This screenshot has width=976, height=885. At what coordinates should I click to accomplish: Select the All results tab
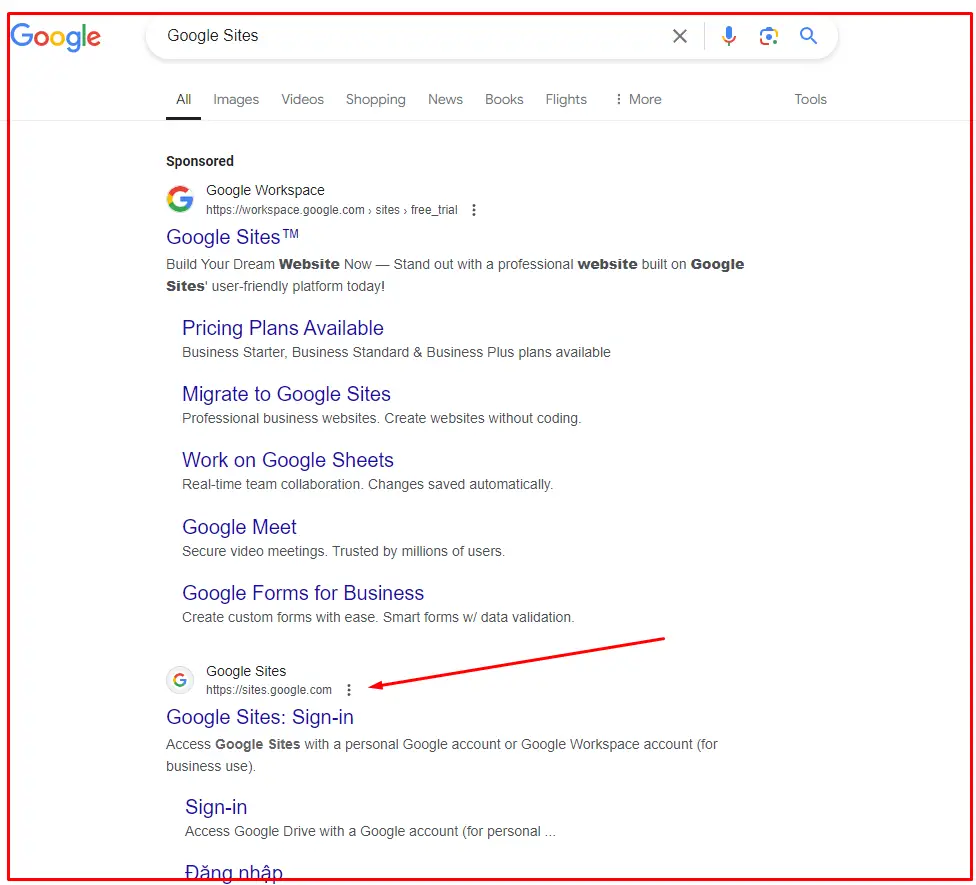pyautogui.click(x=183, y=100)
